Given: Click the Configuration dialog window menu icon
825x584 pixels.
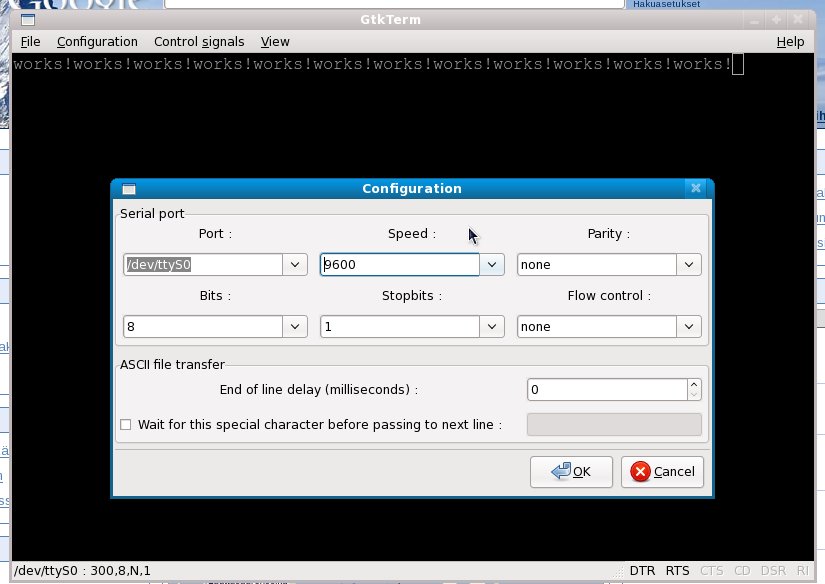Looking at the screenshot, I should (x=129, y=189).
